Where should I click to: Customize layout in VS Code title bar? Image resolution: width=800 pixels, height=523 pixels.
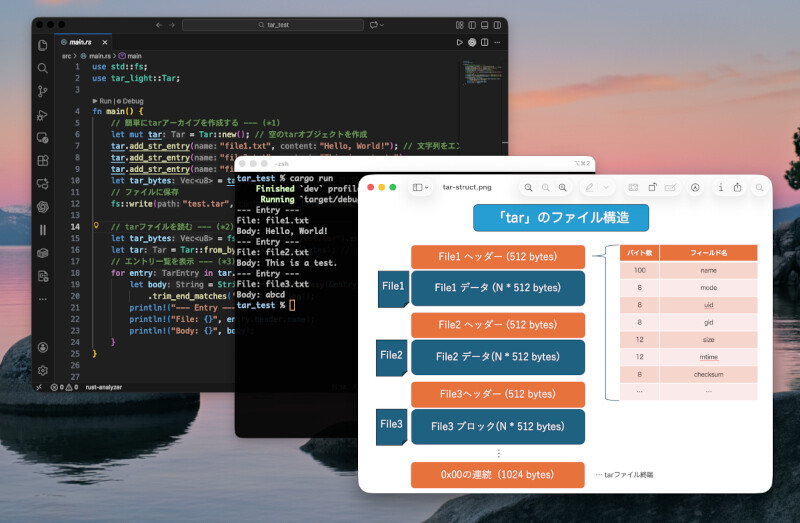tap(460, 24)
